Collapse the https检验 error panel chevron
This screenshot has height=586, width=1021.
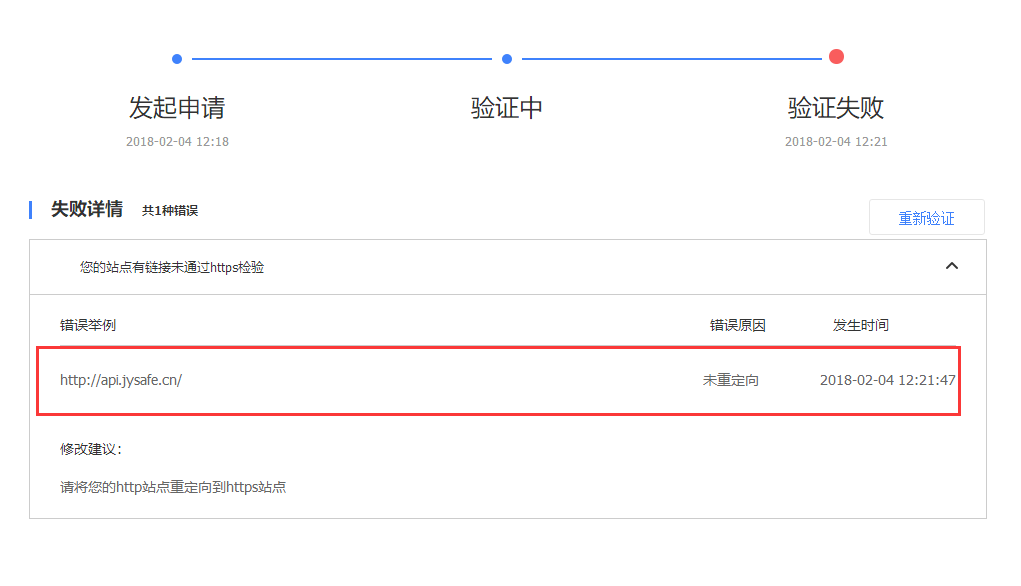point(951,266)
